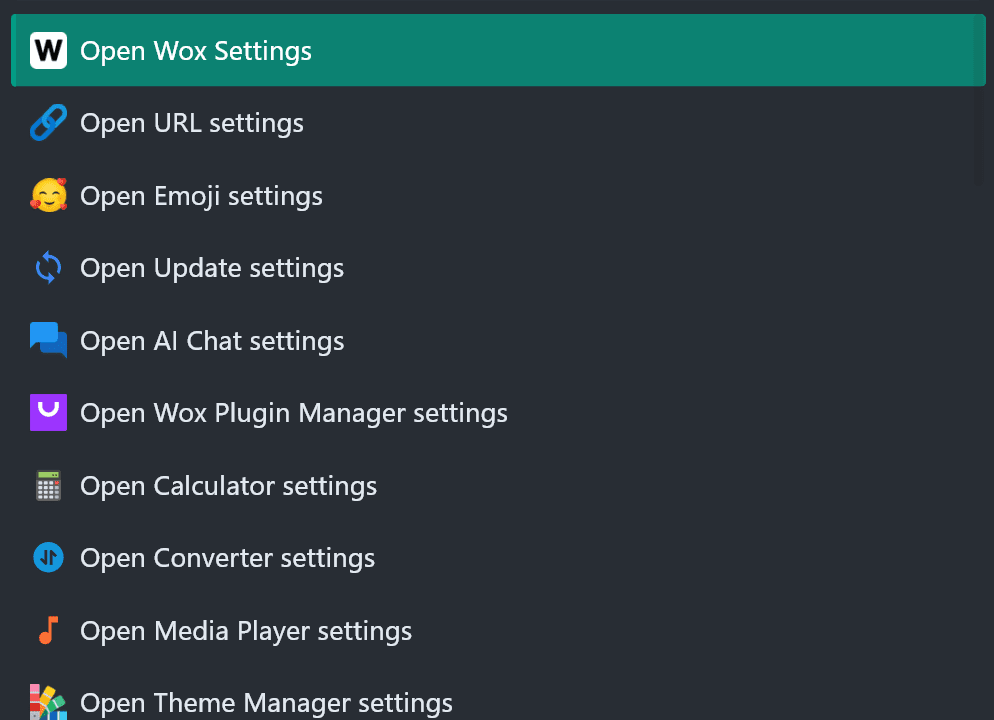
Task: Click the Update refresh arrows icon
Action: tap(48, 267)
